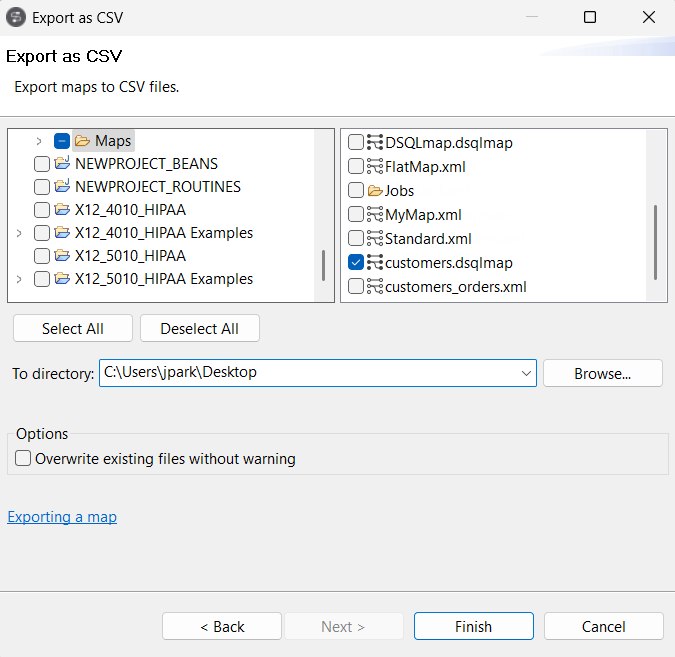Open the To directory dropdown list
Viewport: 675px width, 657px height.
526,373
